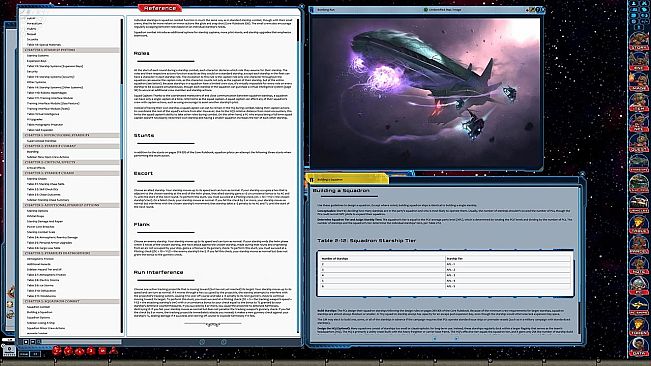Open the Tables sidebar button
The height and width of the screenshot is (366, 651).
[639, 224]
